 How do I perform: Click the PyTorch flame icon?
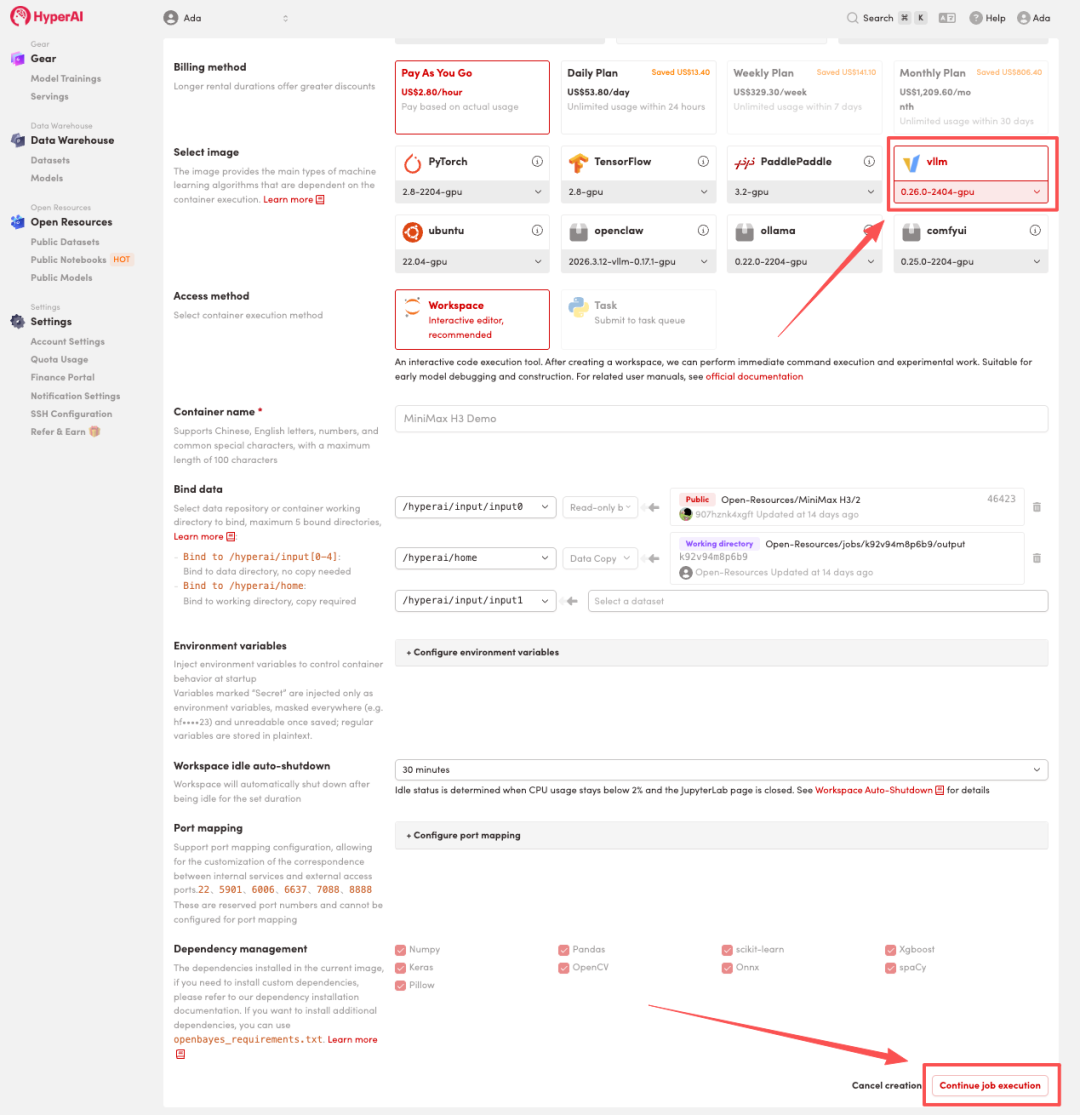tap(412, 162)
